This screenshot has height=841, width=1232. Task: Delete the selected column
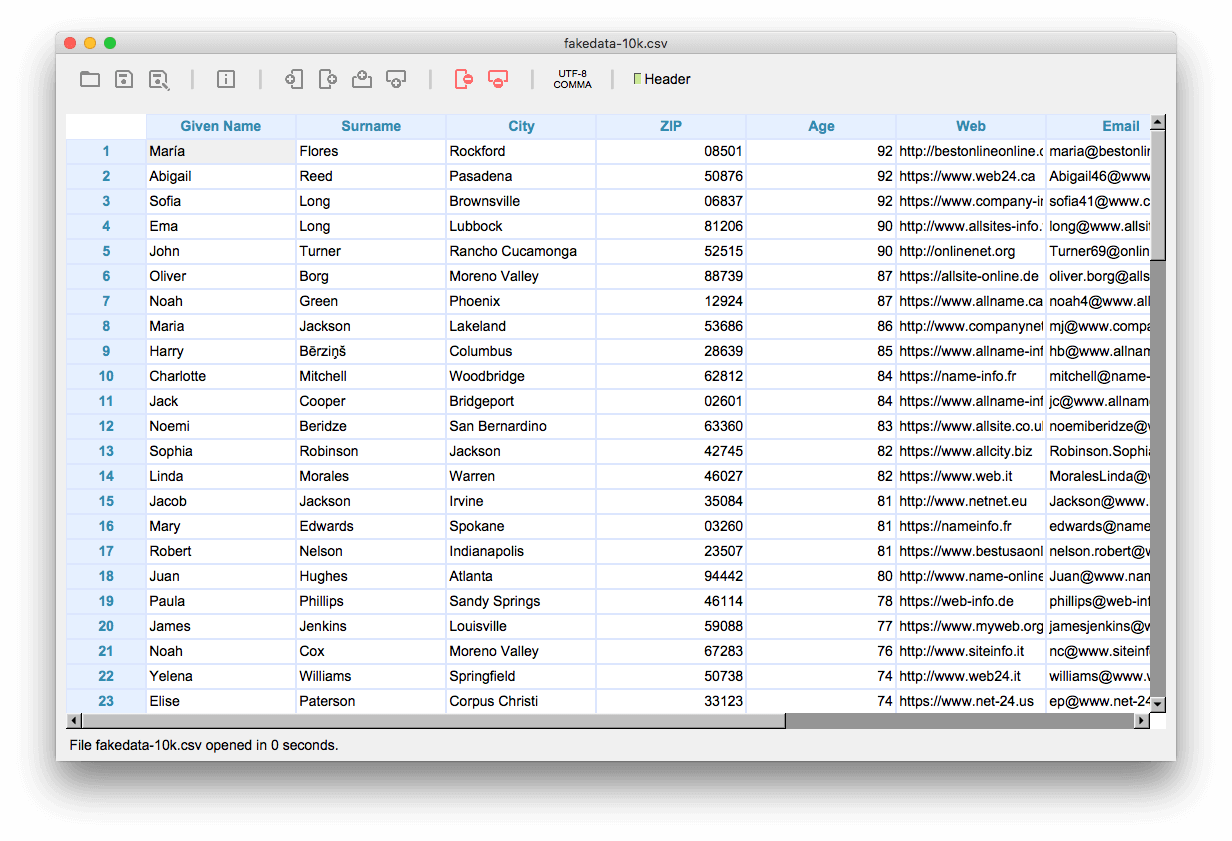pos(463,79)
